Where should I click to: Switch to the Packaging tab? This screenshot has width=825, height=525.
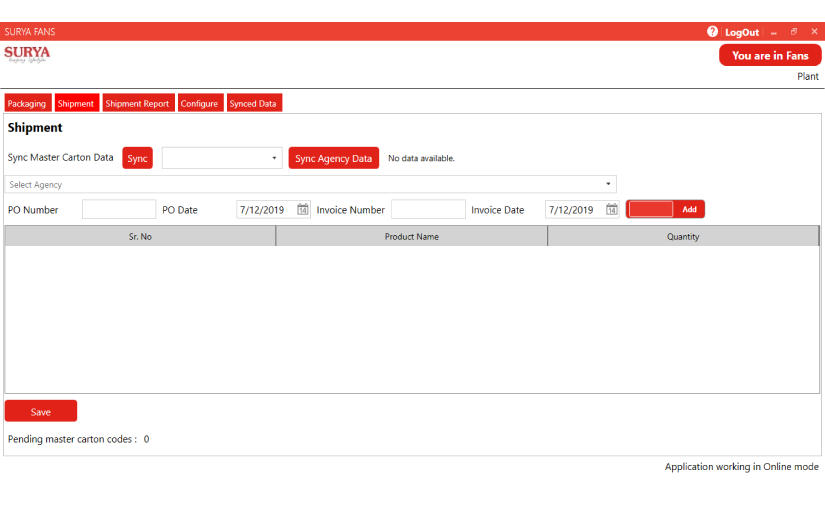28,103
